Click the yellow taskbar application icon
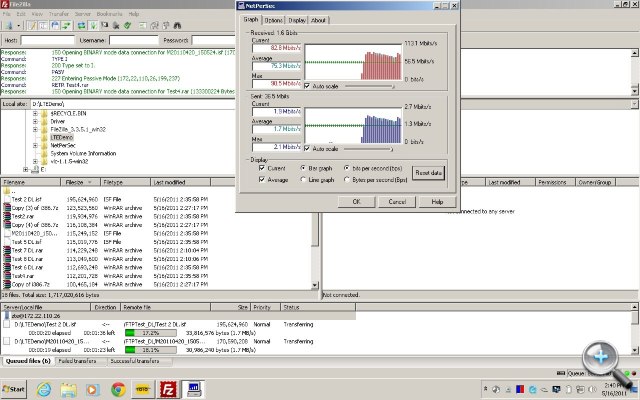 142,389
